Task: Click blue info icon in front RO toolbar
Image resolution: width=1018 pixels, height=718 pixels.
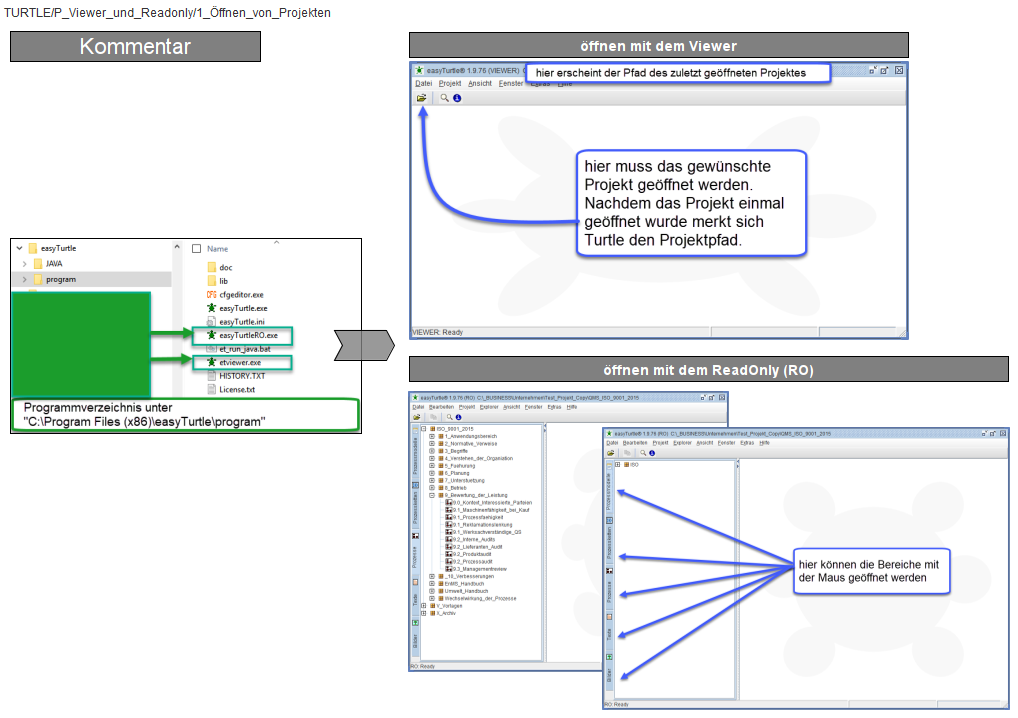Action: 652,452
